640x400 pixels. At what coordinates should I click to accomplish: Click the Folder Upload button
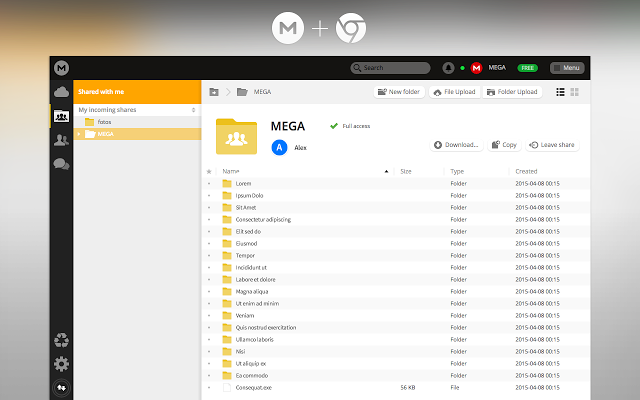point(512,92)
